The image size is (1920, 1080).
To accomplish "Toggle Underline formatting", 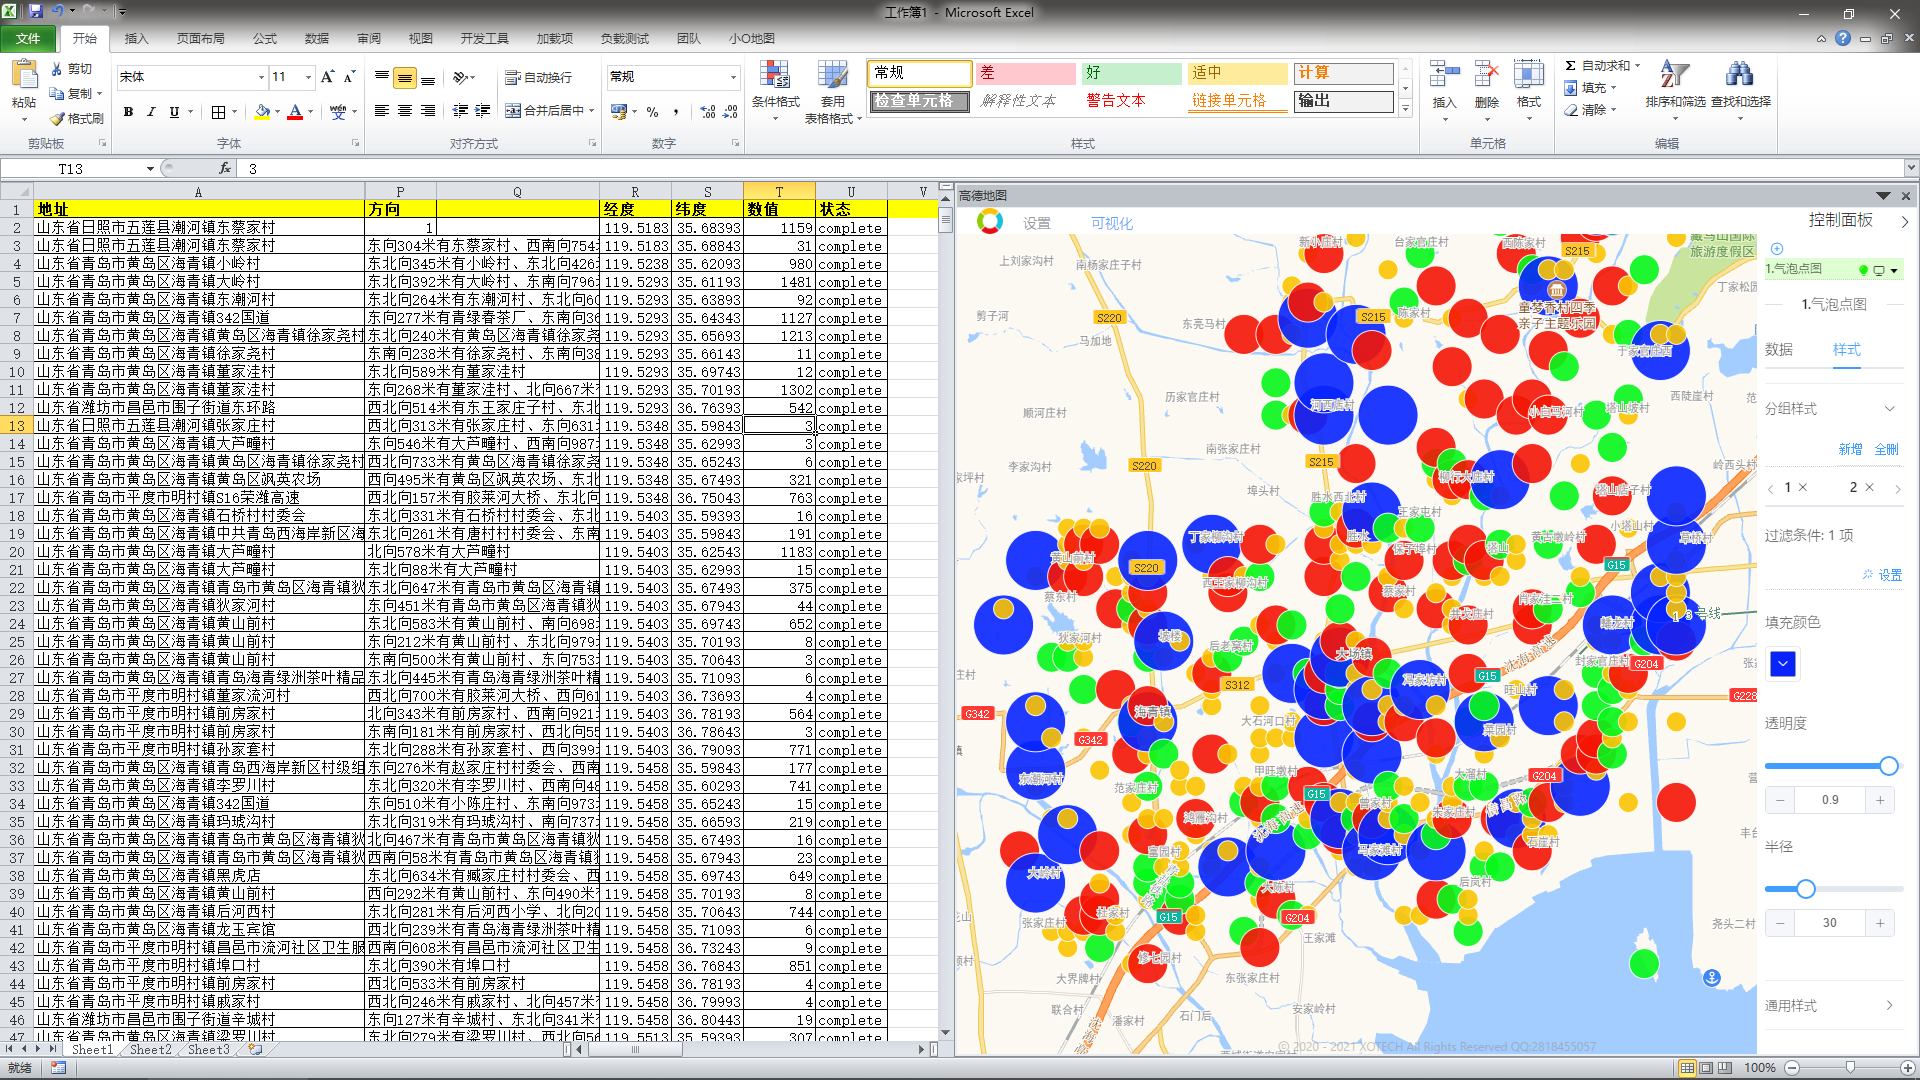I will tap(174, 112).
